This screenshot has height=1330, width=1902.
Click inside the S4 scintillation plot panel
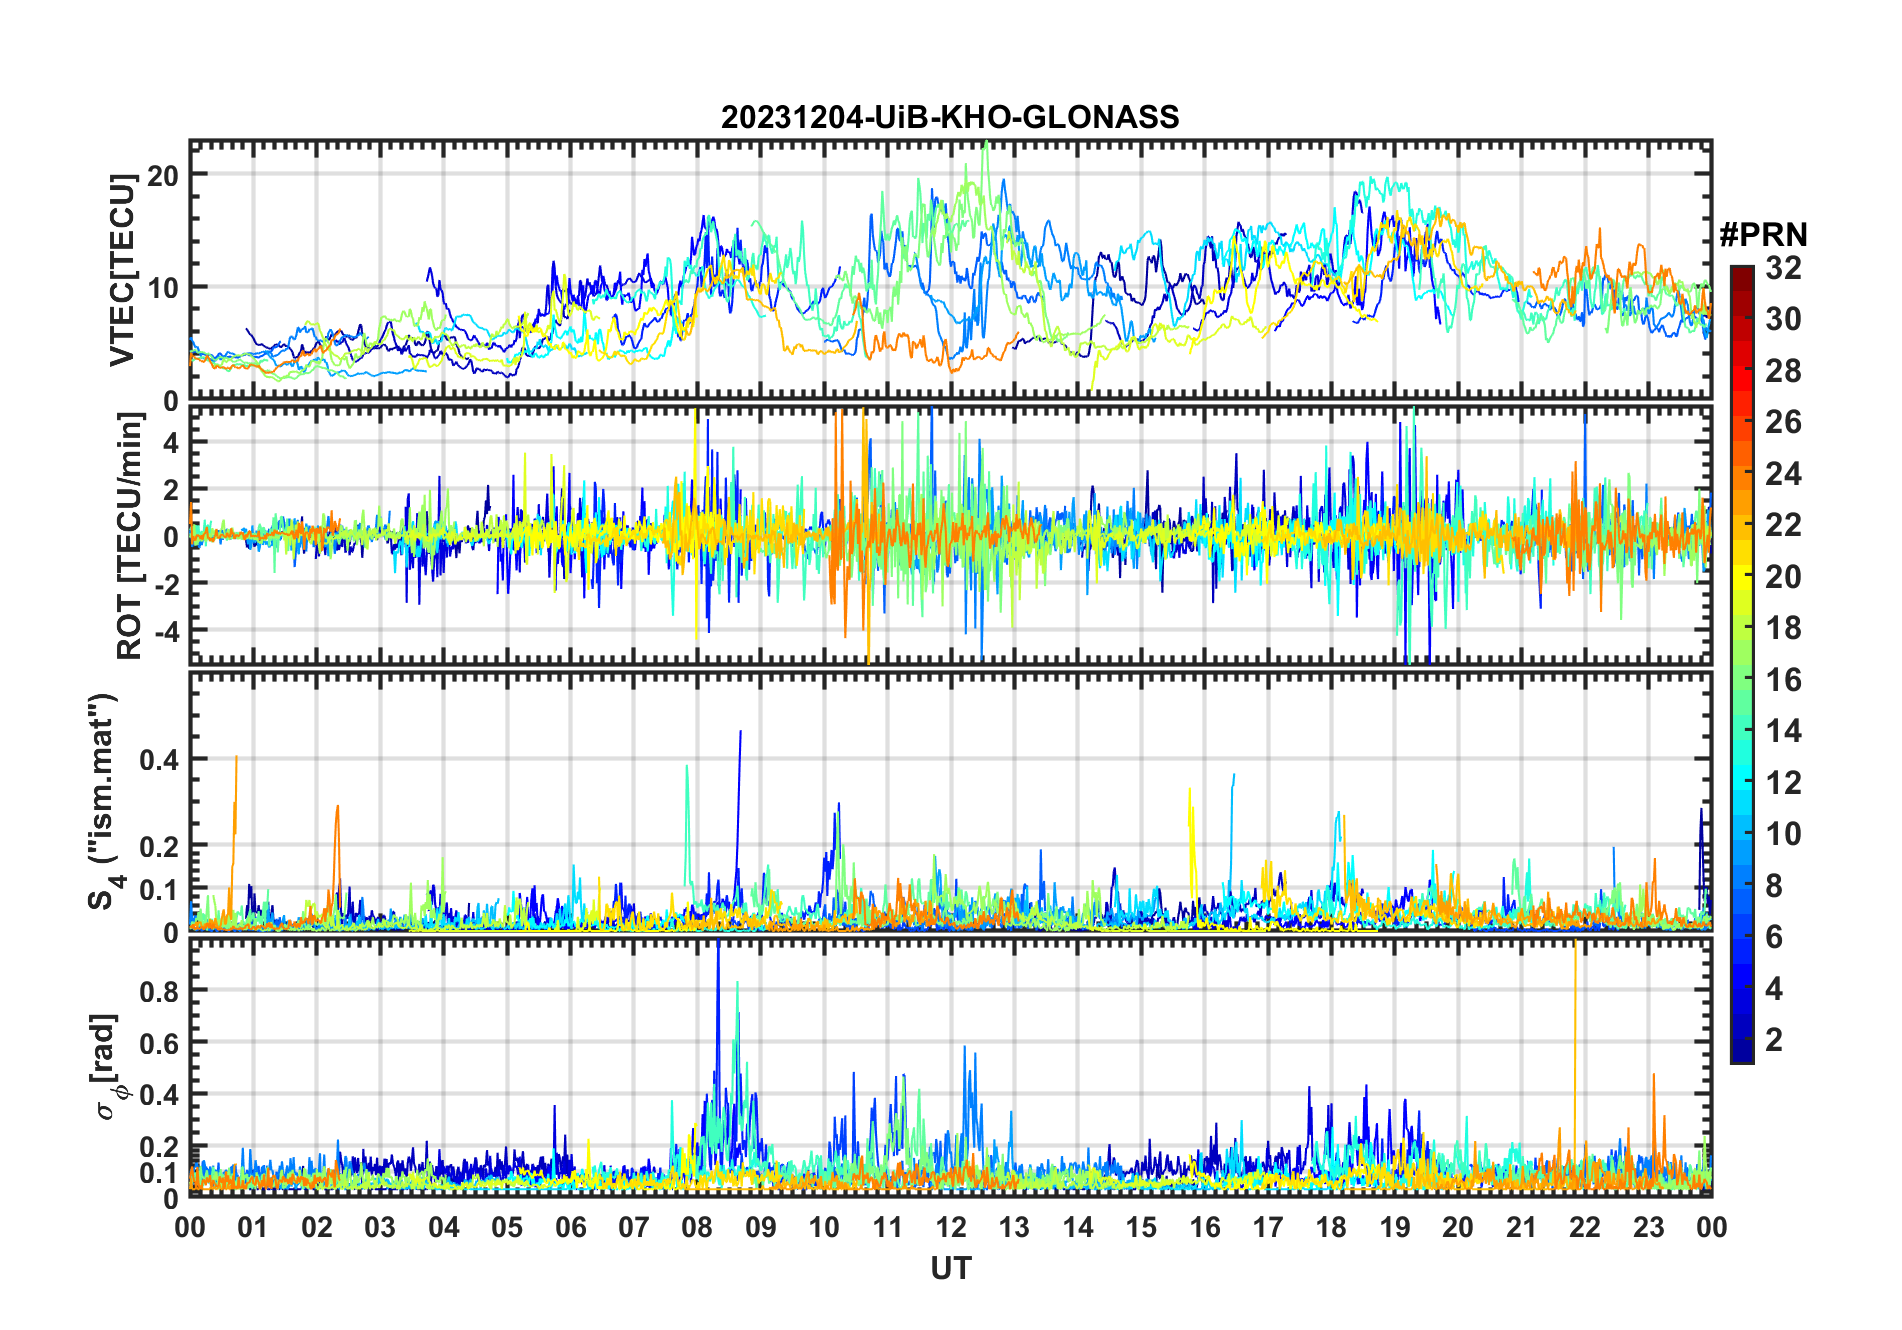[x=951, y=802]
